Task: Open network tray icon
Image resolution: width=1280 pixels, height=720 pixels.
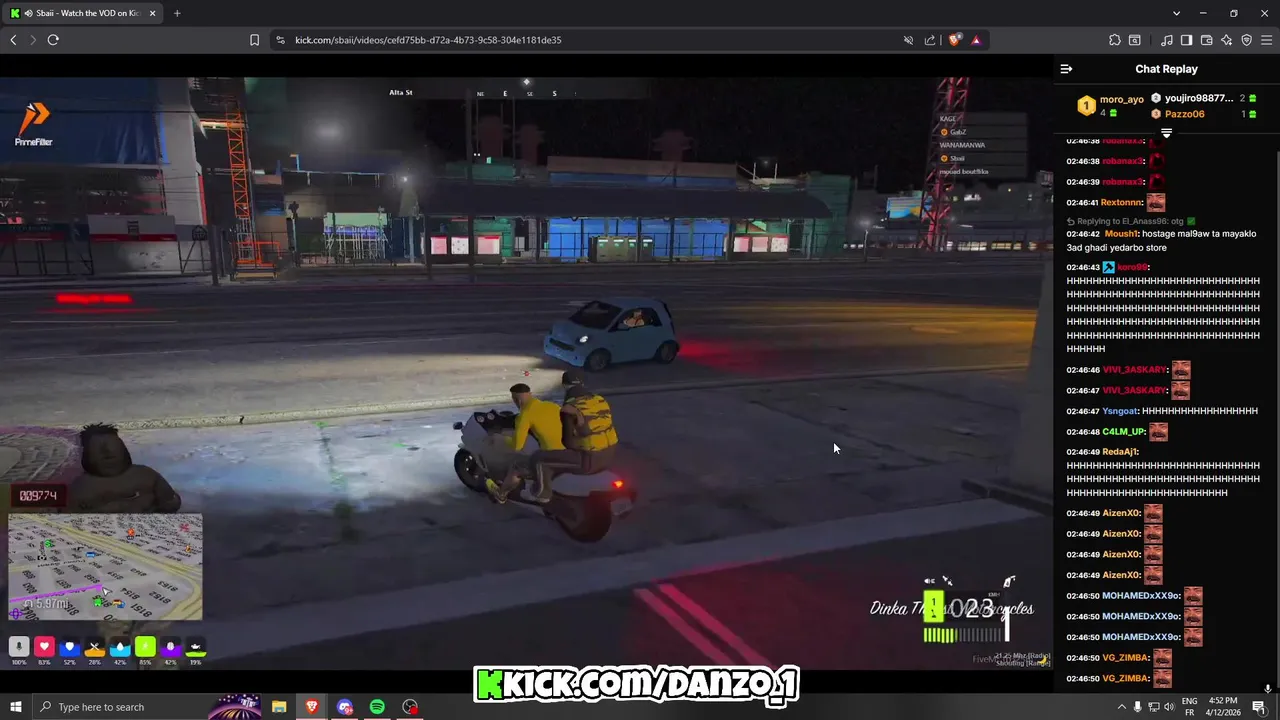Action: [x=1154, y=707]
